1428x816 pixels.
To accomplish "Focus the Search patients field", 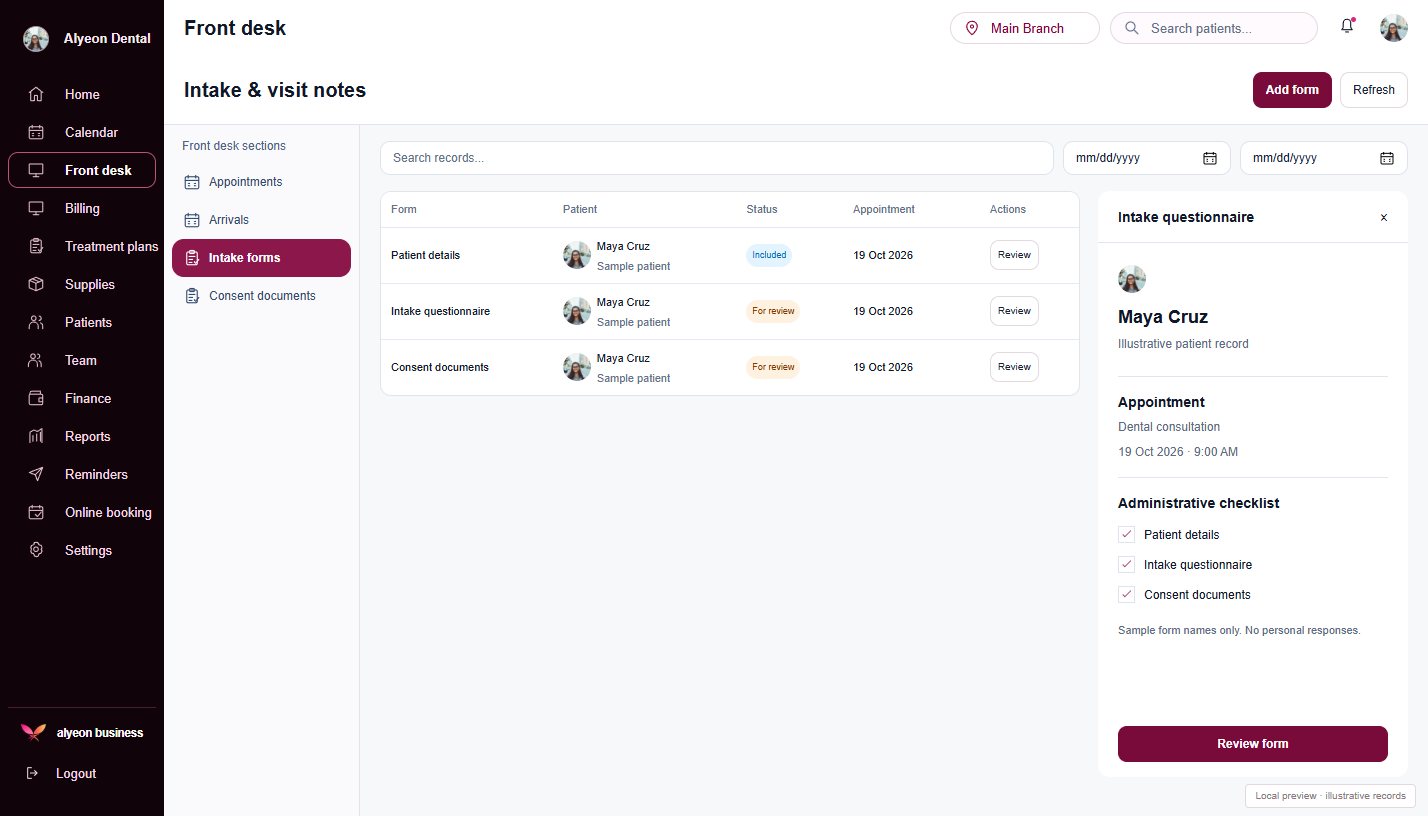I will pyautogui.click(x=1214, y=28).
